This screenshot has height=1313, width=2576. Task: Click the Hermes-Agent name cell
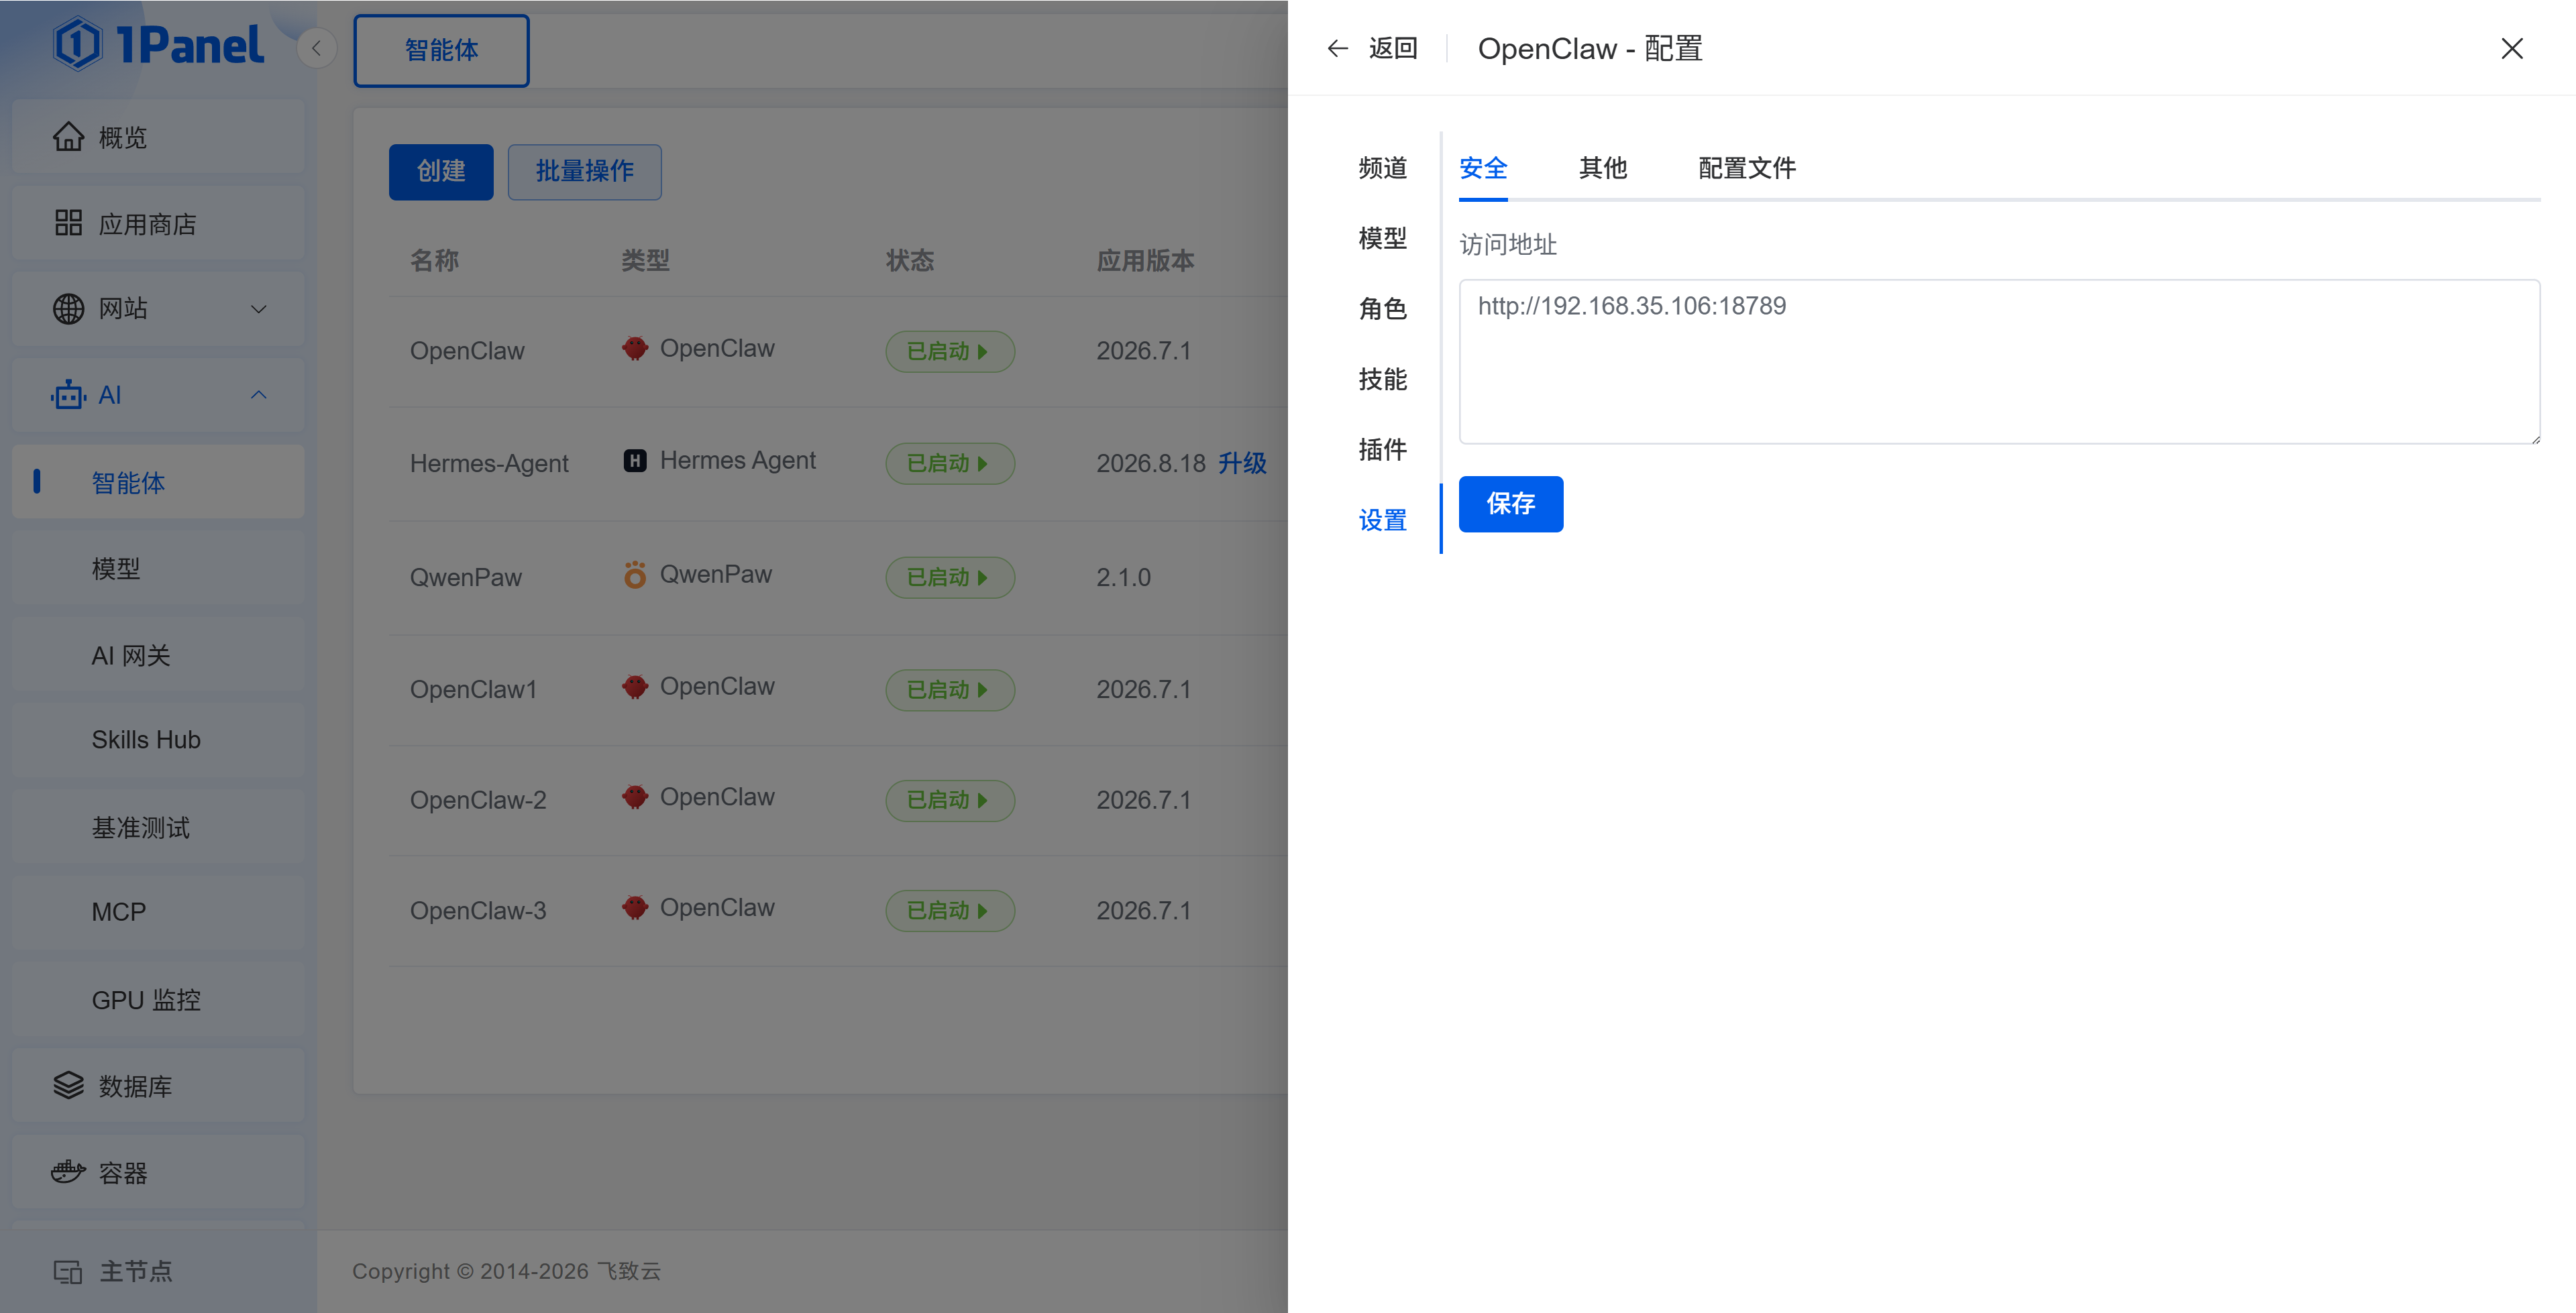tap(489, 463)
